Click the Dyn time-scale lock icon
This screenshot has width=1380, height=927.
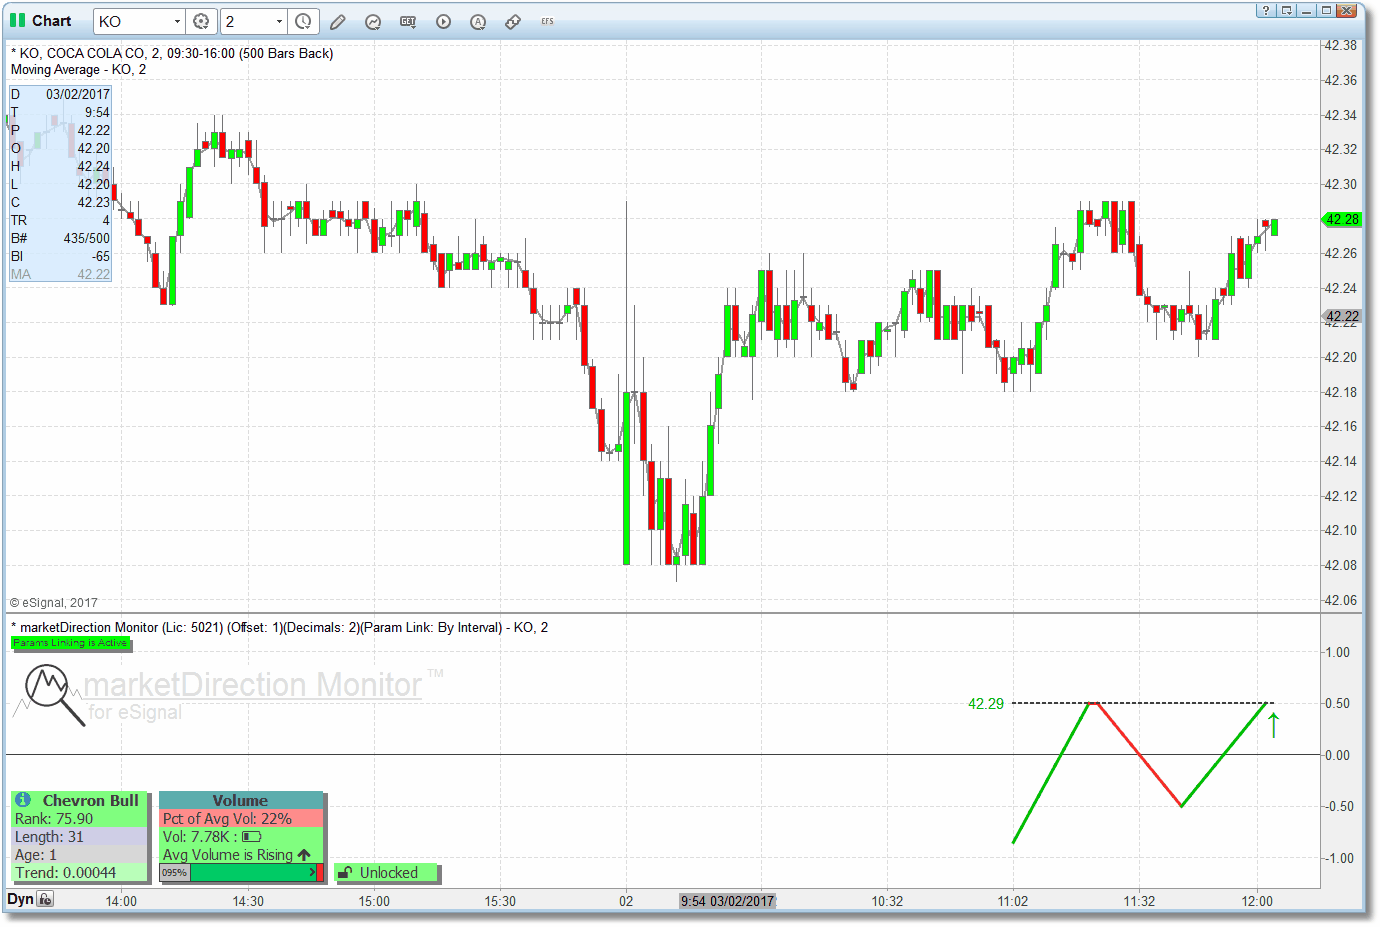pyautogui.click(x=46, y=899)
